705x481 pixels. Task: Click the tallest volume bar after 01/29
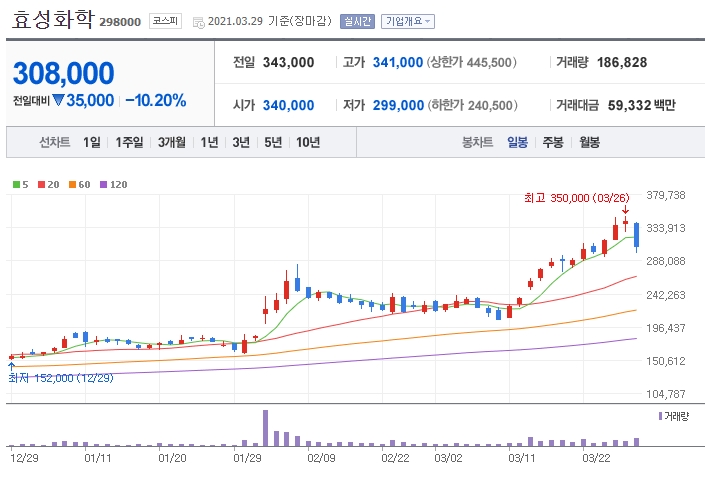pos(265,428)
